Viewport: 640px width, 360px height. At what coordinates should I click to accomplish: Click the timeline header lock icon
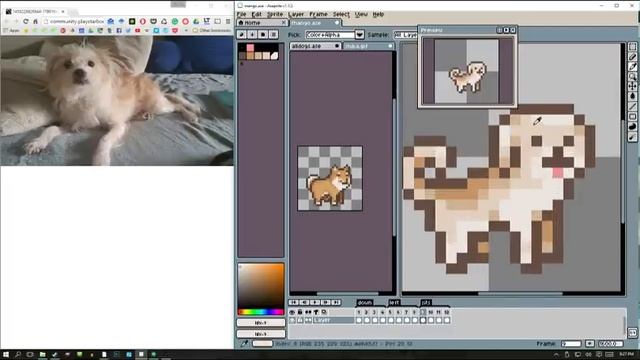300,312
